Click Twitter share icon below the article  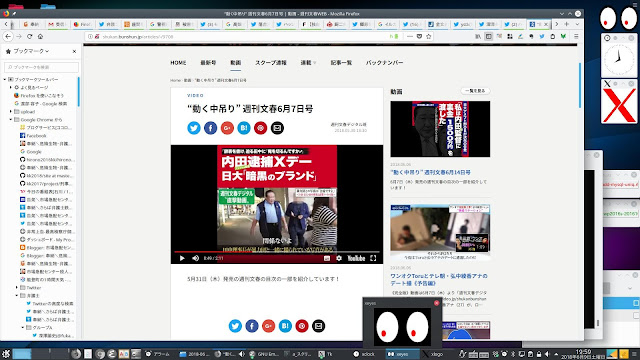[x=235, y=326]
